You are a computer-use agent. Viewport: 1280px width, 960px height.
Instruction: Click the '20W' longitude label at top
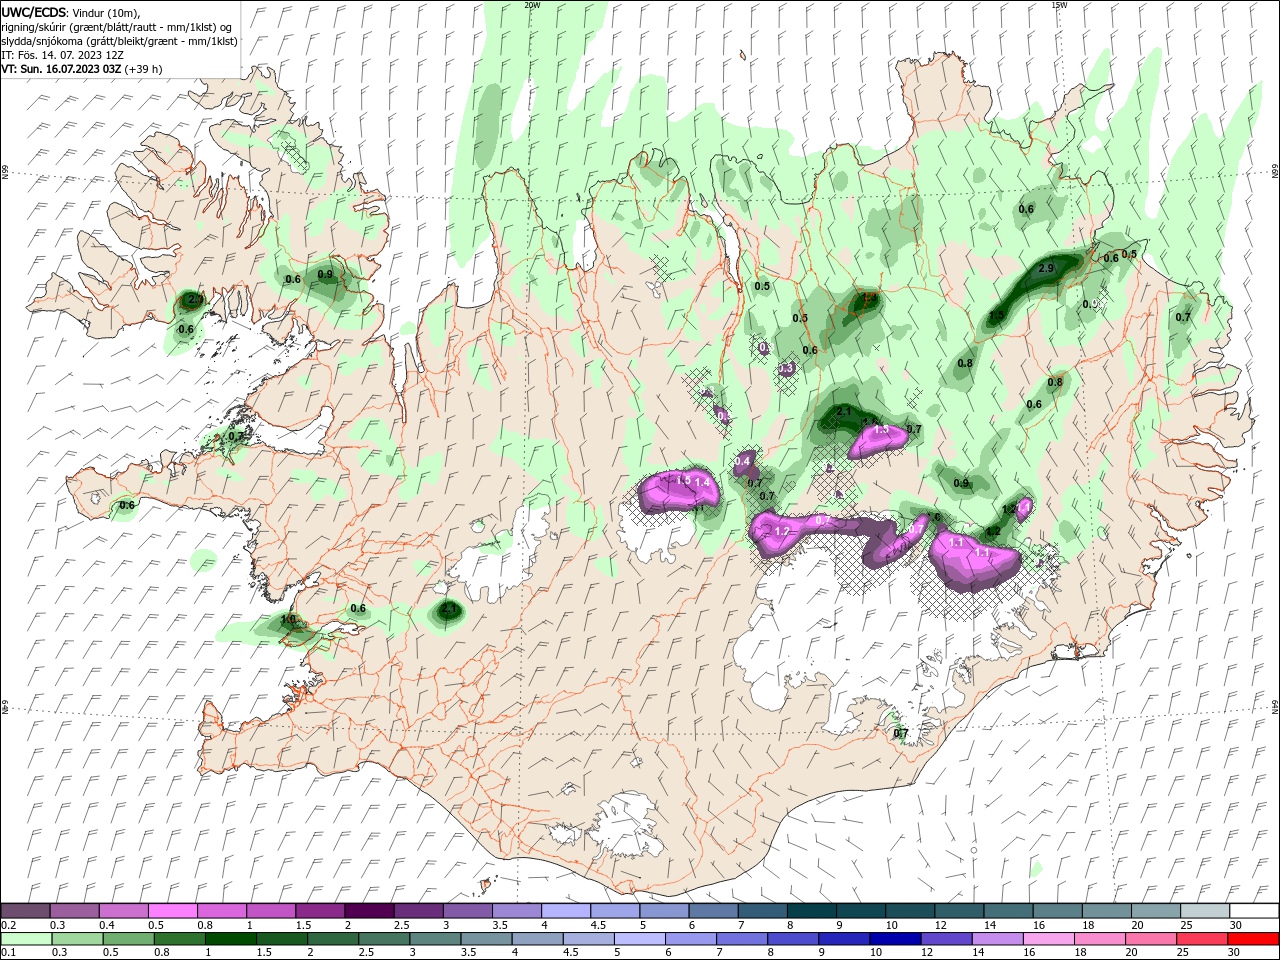click(532, 5)
